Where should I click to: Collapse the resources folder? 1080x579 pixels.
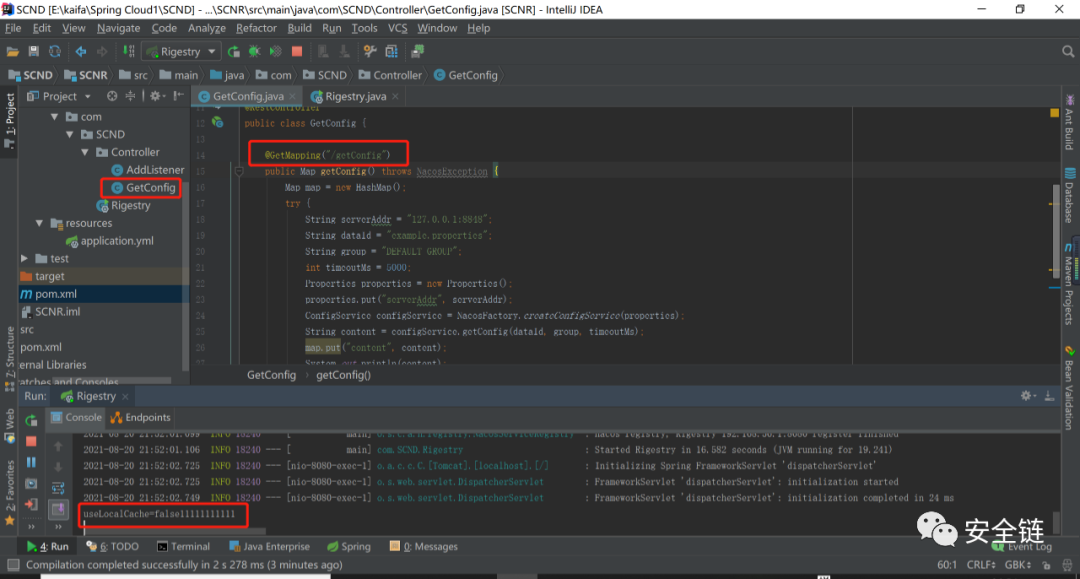[39, 223]
